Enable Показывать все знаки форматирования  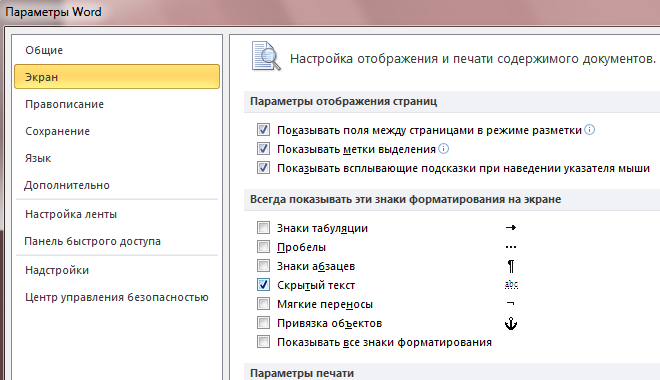point(263,342)
